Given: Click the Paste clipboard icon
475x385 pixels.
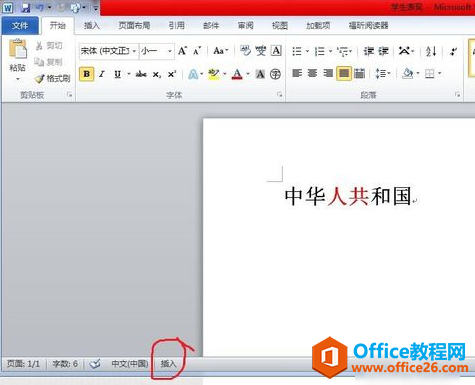Looking at the screenshot, I should click(18, 49).
